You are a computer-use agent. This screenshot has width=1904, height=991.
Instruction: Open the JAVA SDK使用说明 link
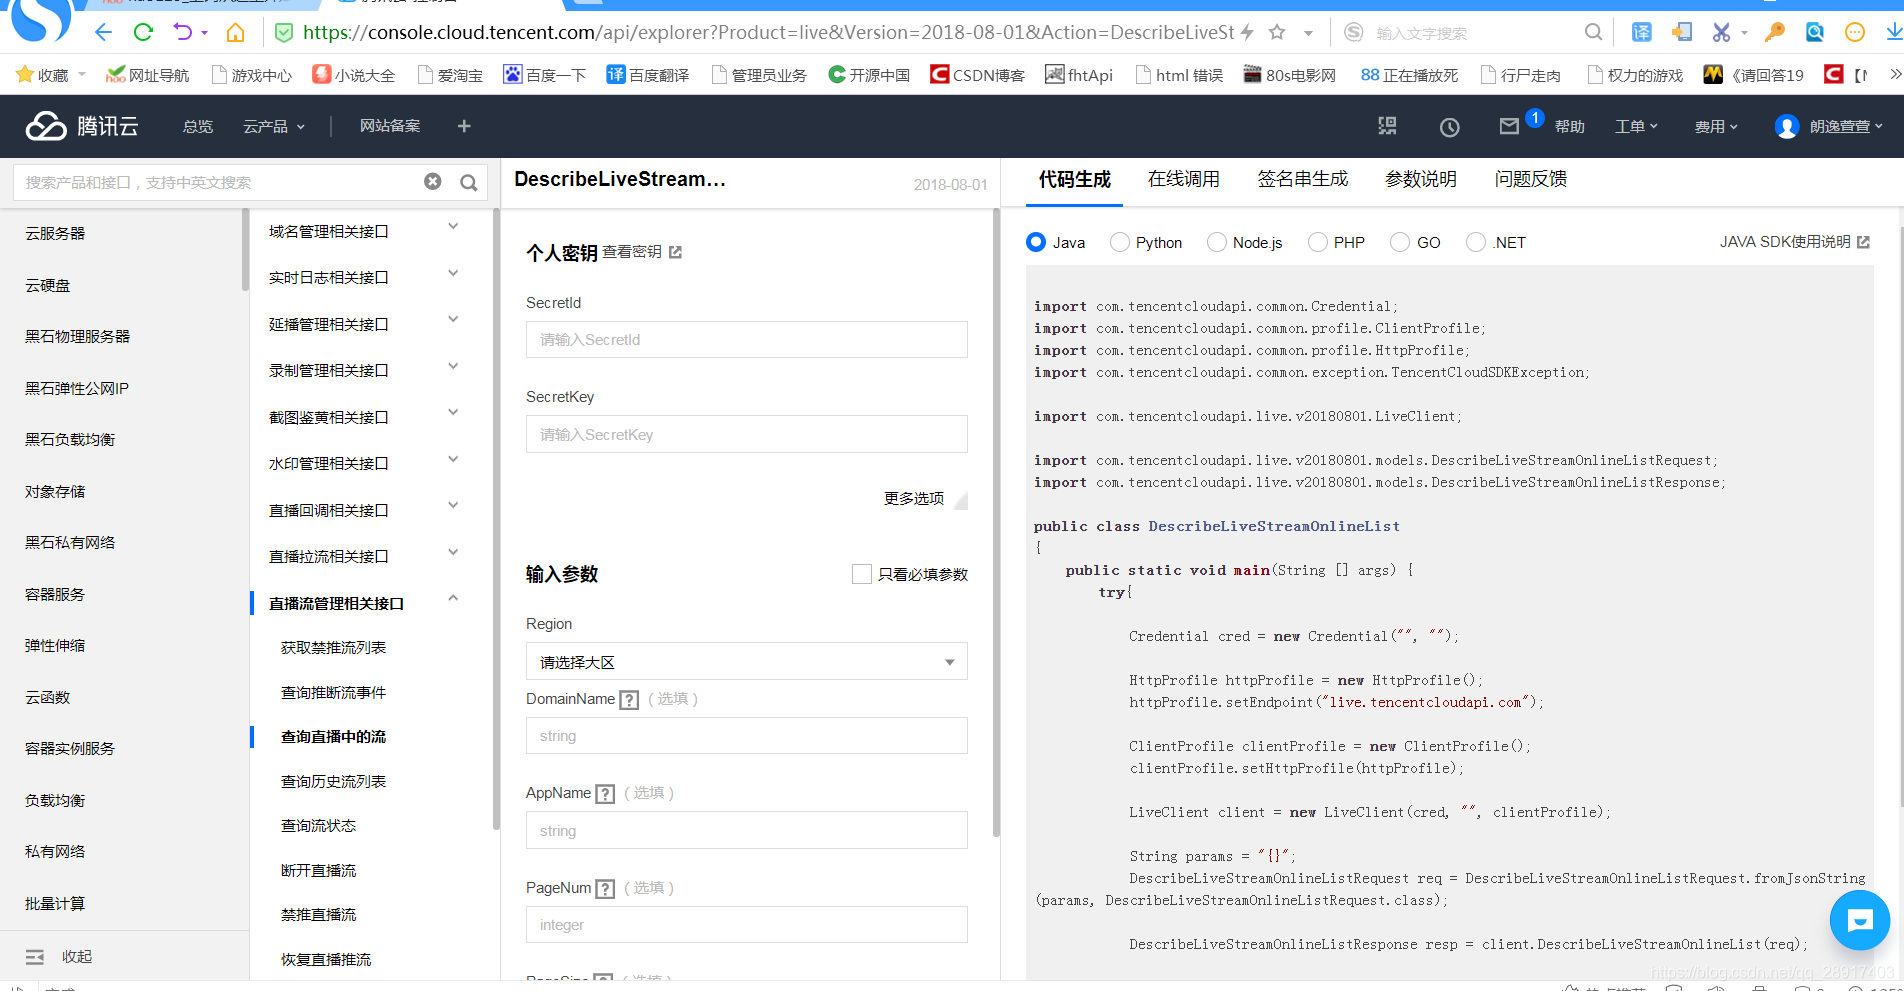tap(1794, 242)
